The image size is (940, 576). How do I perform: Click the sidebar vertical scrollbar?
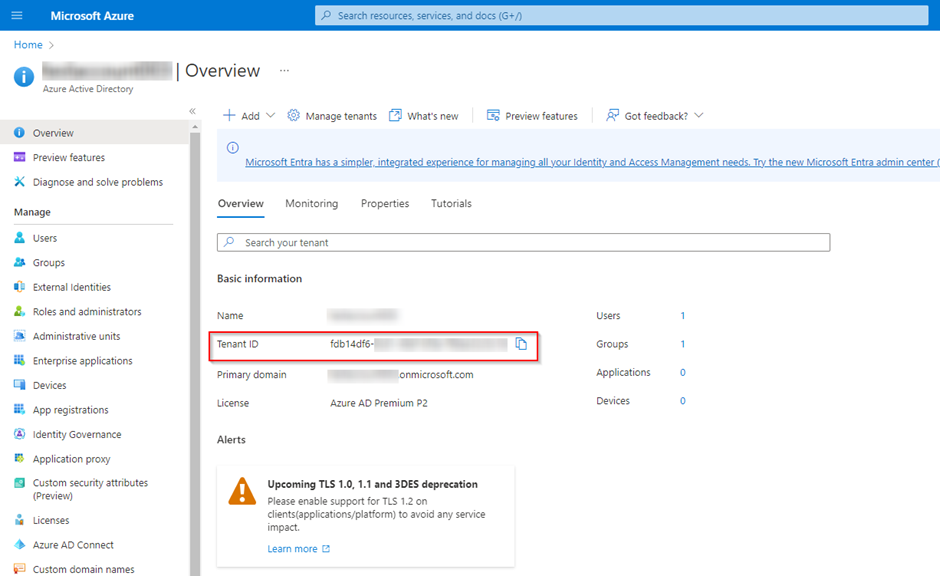pos(195,352)
